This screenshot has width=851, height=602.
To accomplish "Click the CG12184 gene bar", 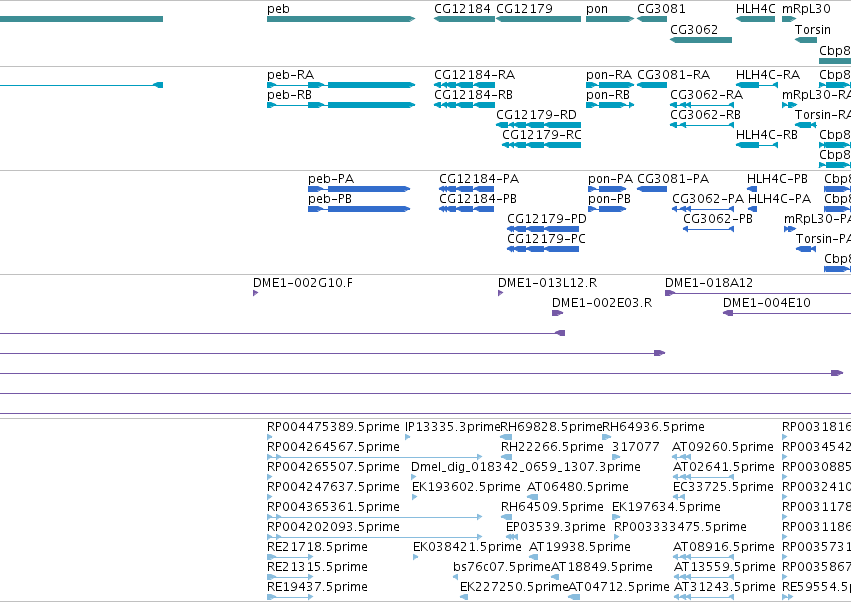I will (x=465, y=19).
